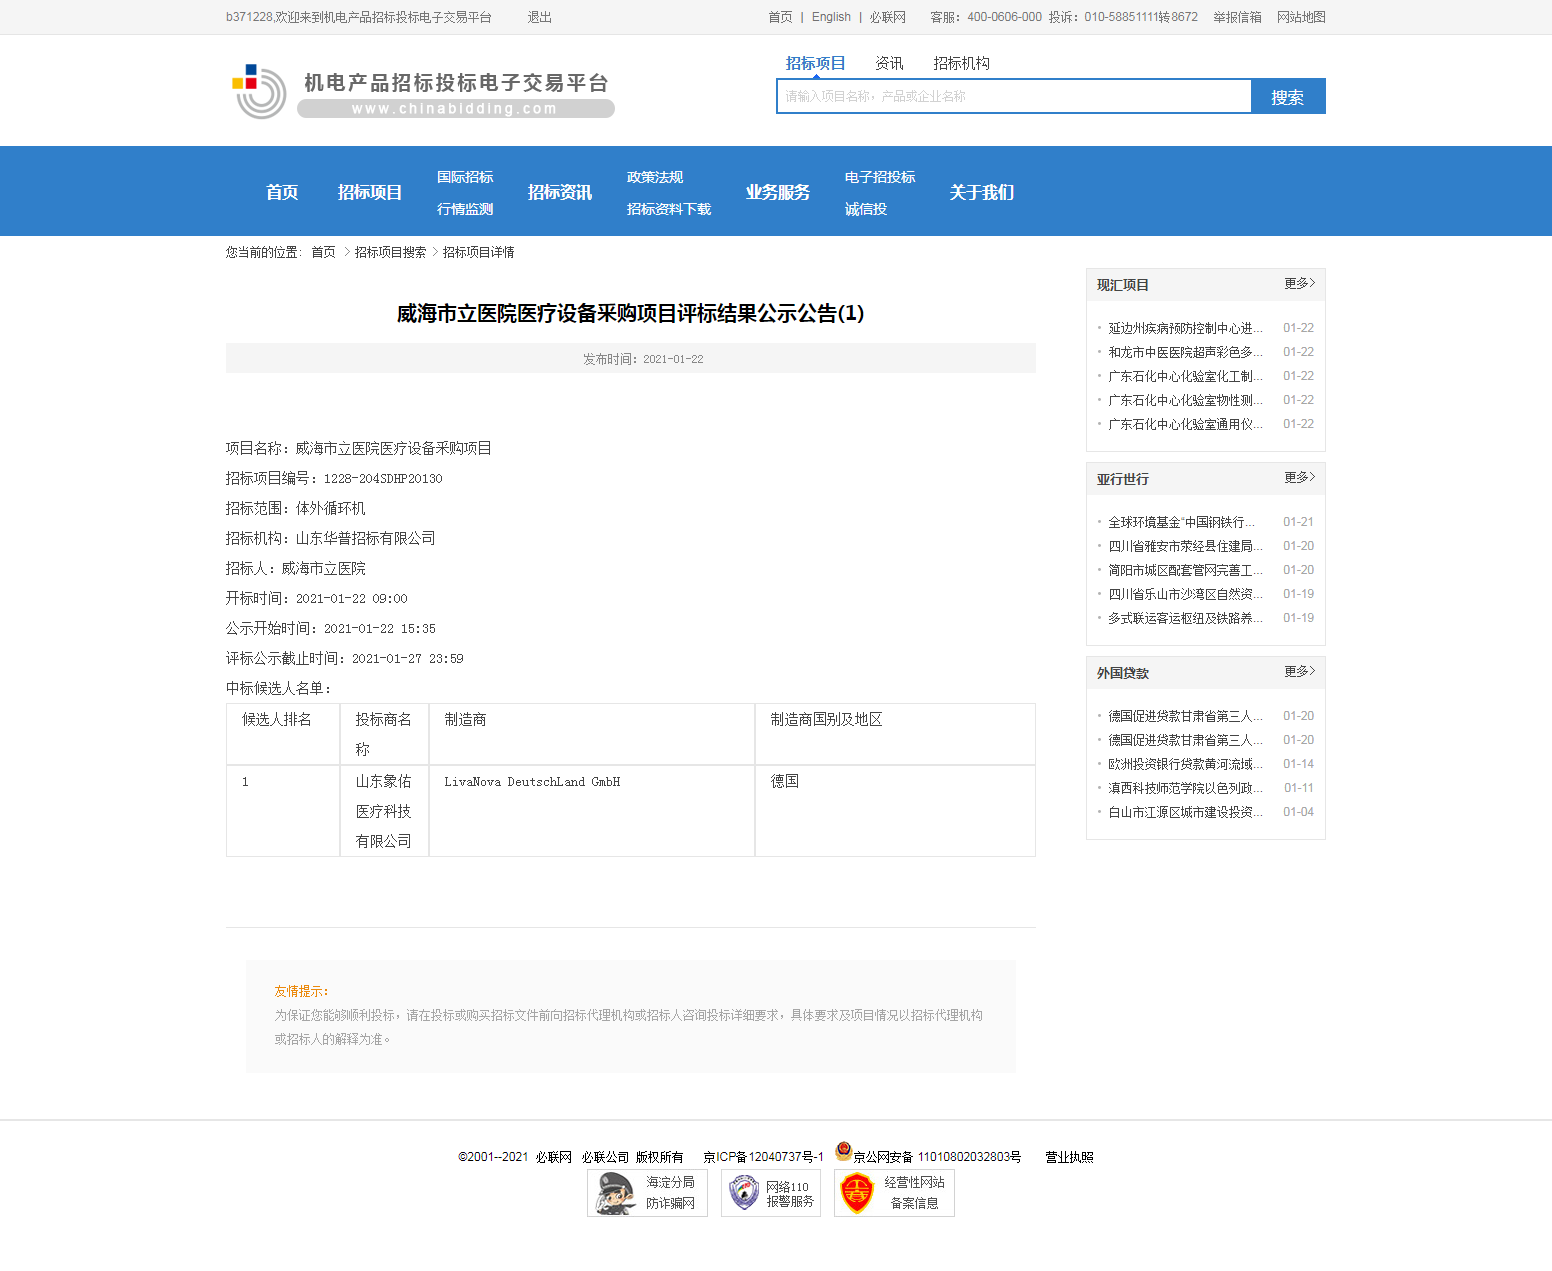The height and width of the screenshot is (1271, 1552).
Task: Open the 网站地图 sitemap link
Action: tap(1301, 17)
